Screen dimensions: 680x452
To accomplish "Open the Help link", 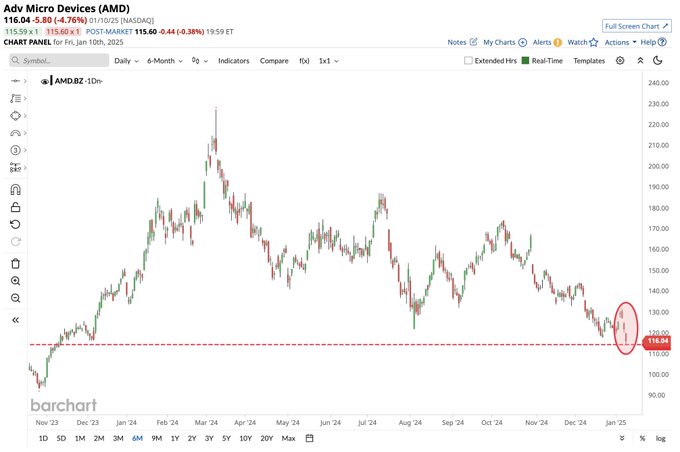I will click(x=653, y=42).
